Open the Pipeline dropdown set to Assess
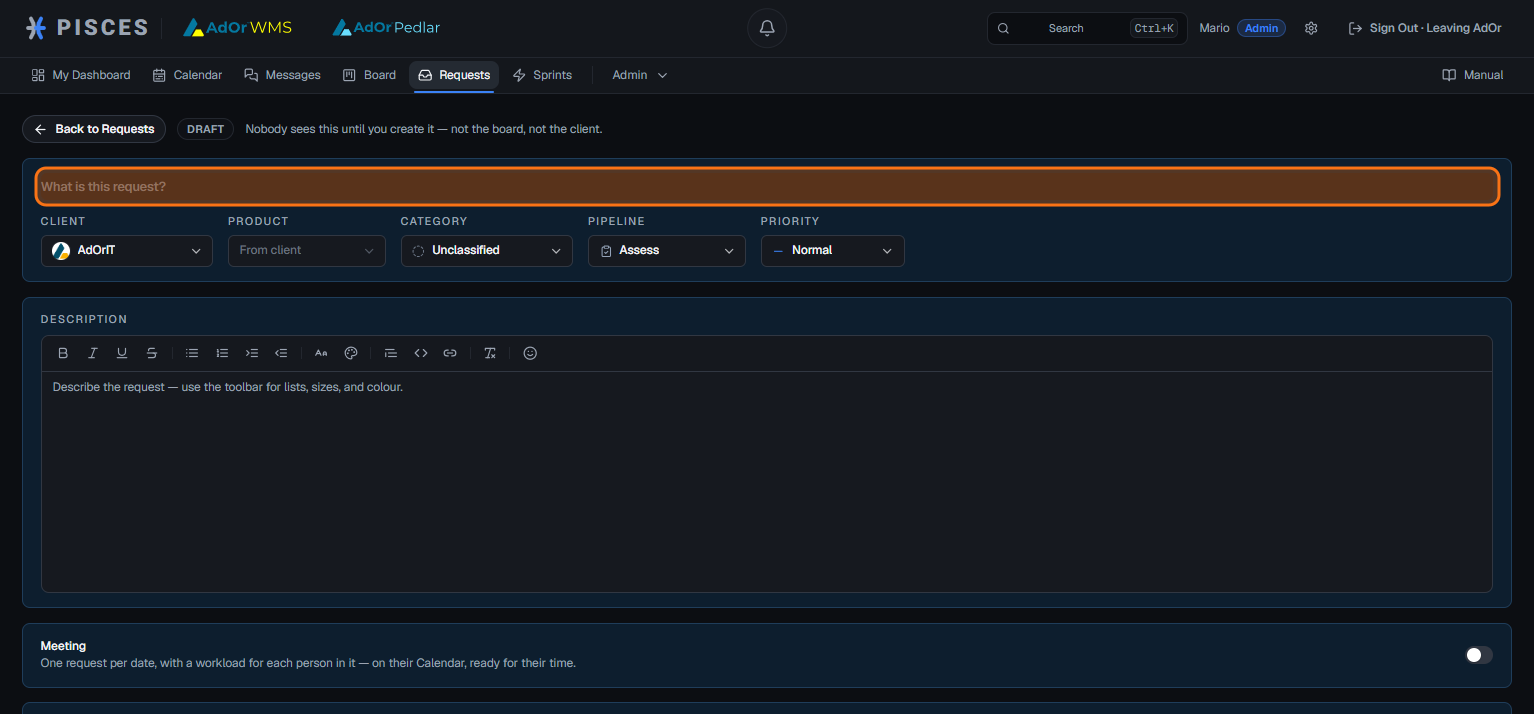 pos(667,251)
